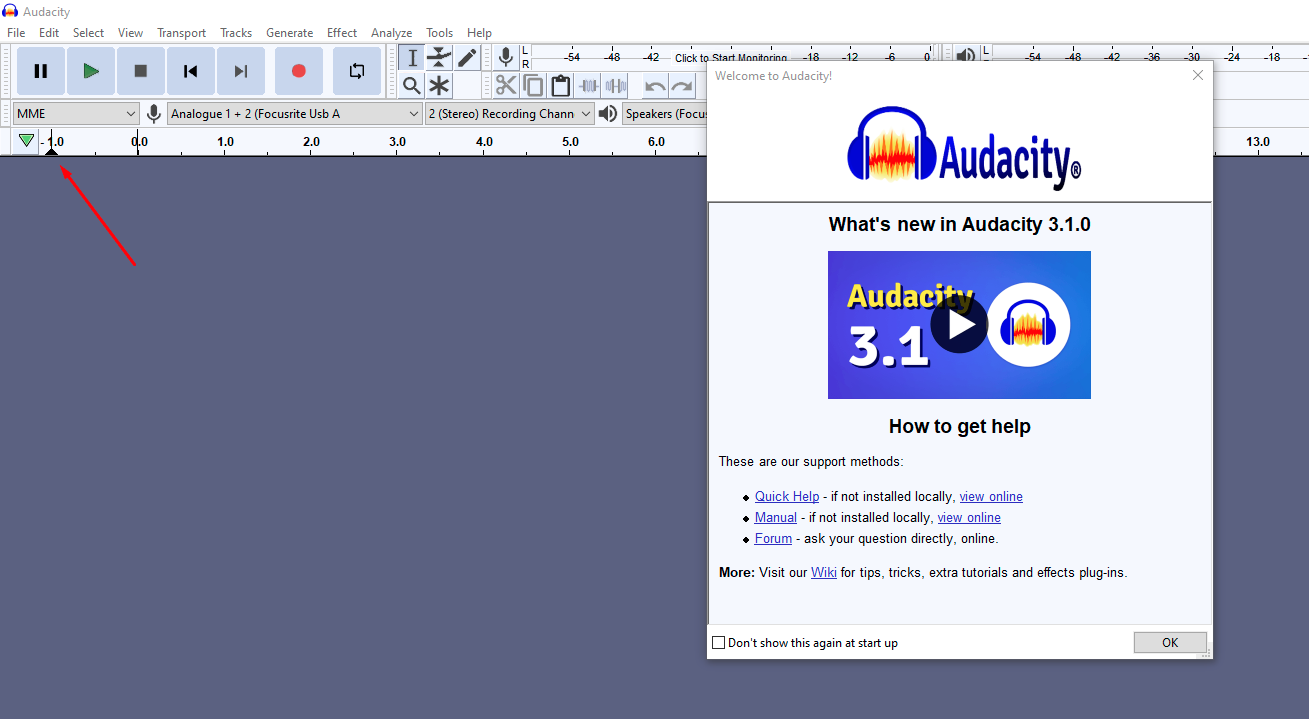Image resolution: width=1309 pixels, height=719 pixels.
Task: Open the Tracks menu
Action: pos(236,33)
